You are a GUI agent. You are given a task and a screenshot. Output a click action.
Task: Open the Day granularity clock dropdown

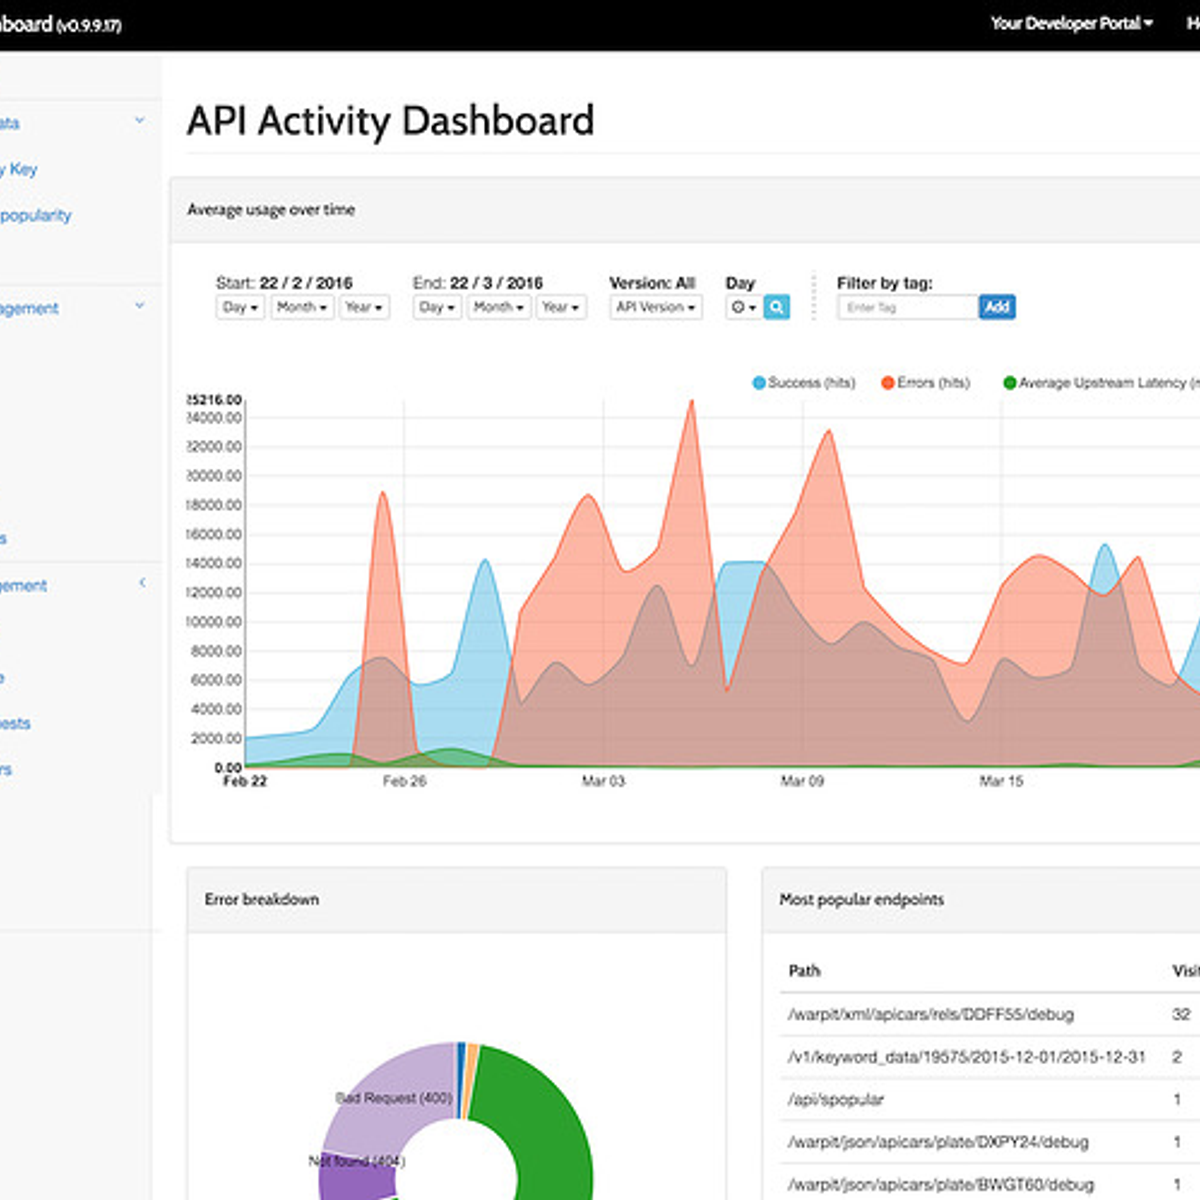tap(744, 307)
